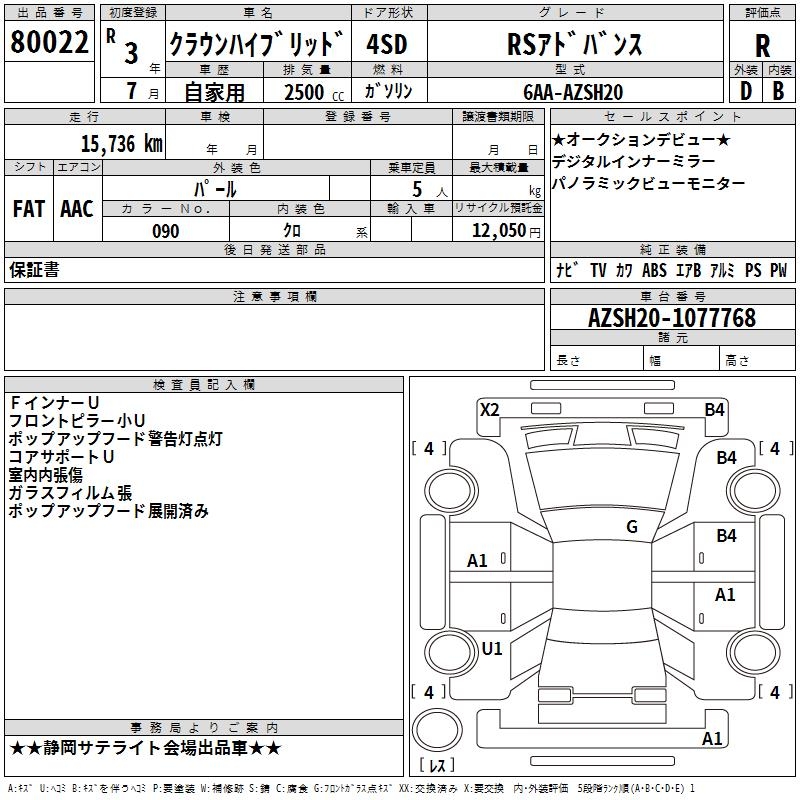Click the 純正装備 header

click(x=672, y=249)
